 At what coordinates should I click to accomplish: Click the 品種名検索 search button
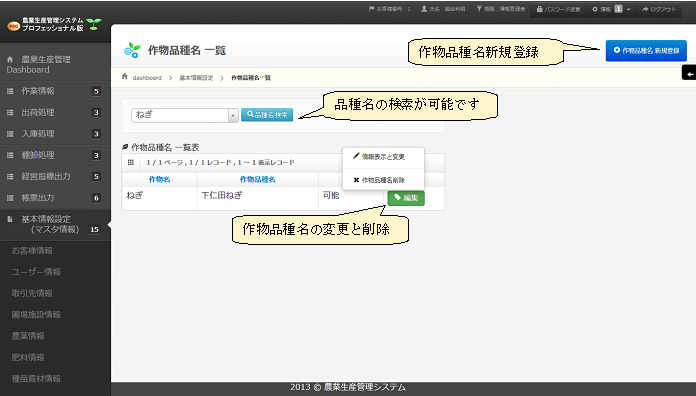(267, 115)
